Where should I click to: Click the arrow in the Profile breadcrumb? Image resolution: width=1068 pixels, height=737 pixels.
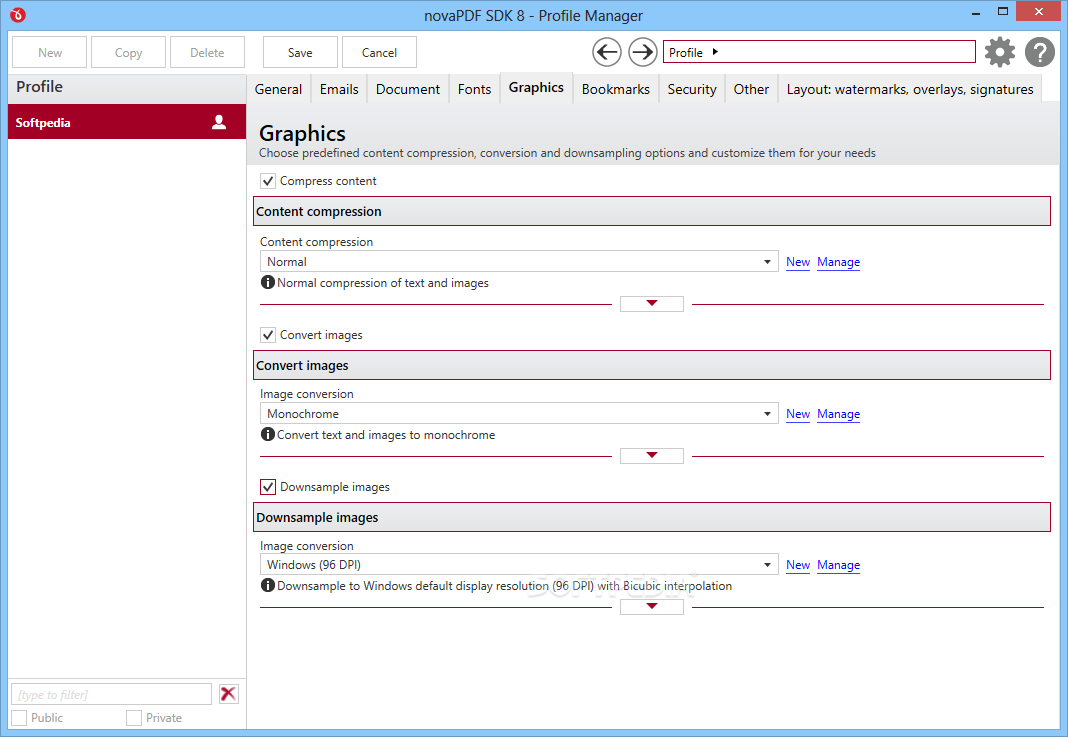pyautogui.click(x=715, y=52)
